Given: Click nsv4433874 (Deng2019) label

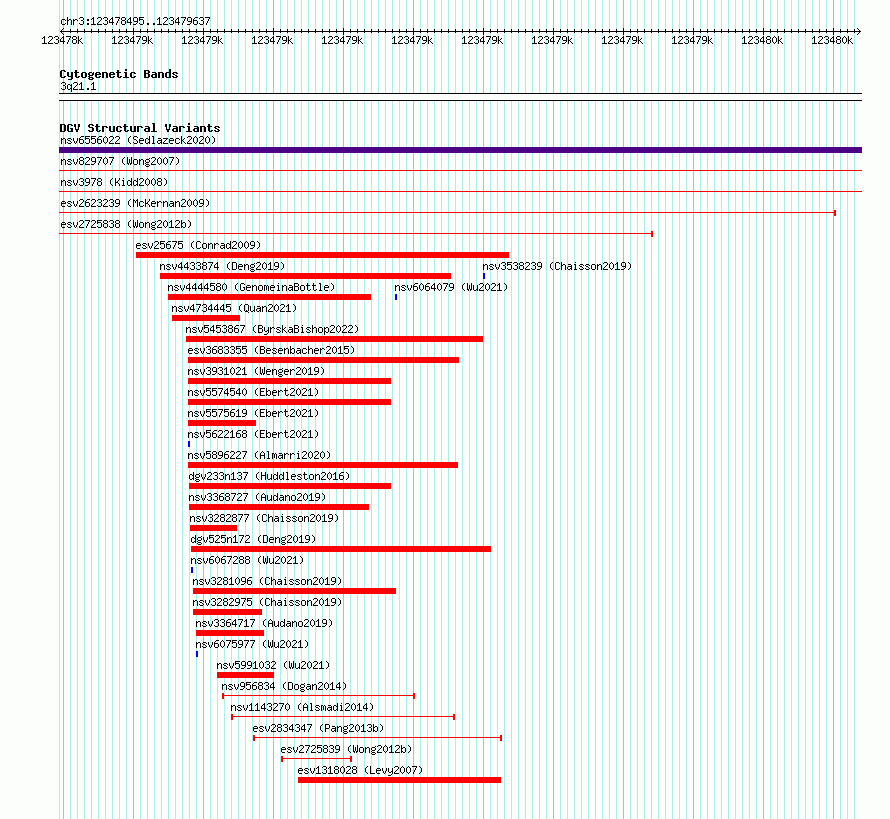Looking at the screenshot, I should click(222, 266).
